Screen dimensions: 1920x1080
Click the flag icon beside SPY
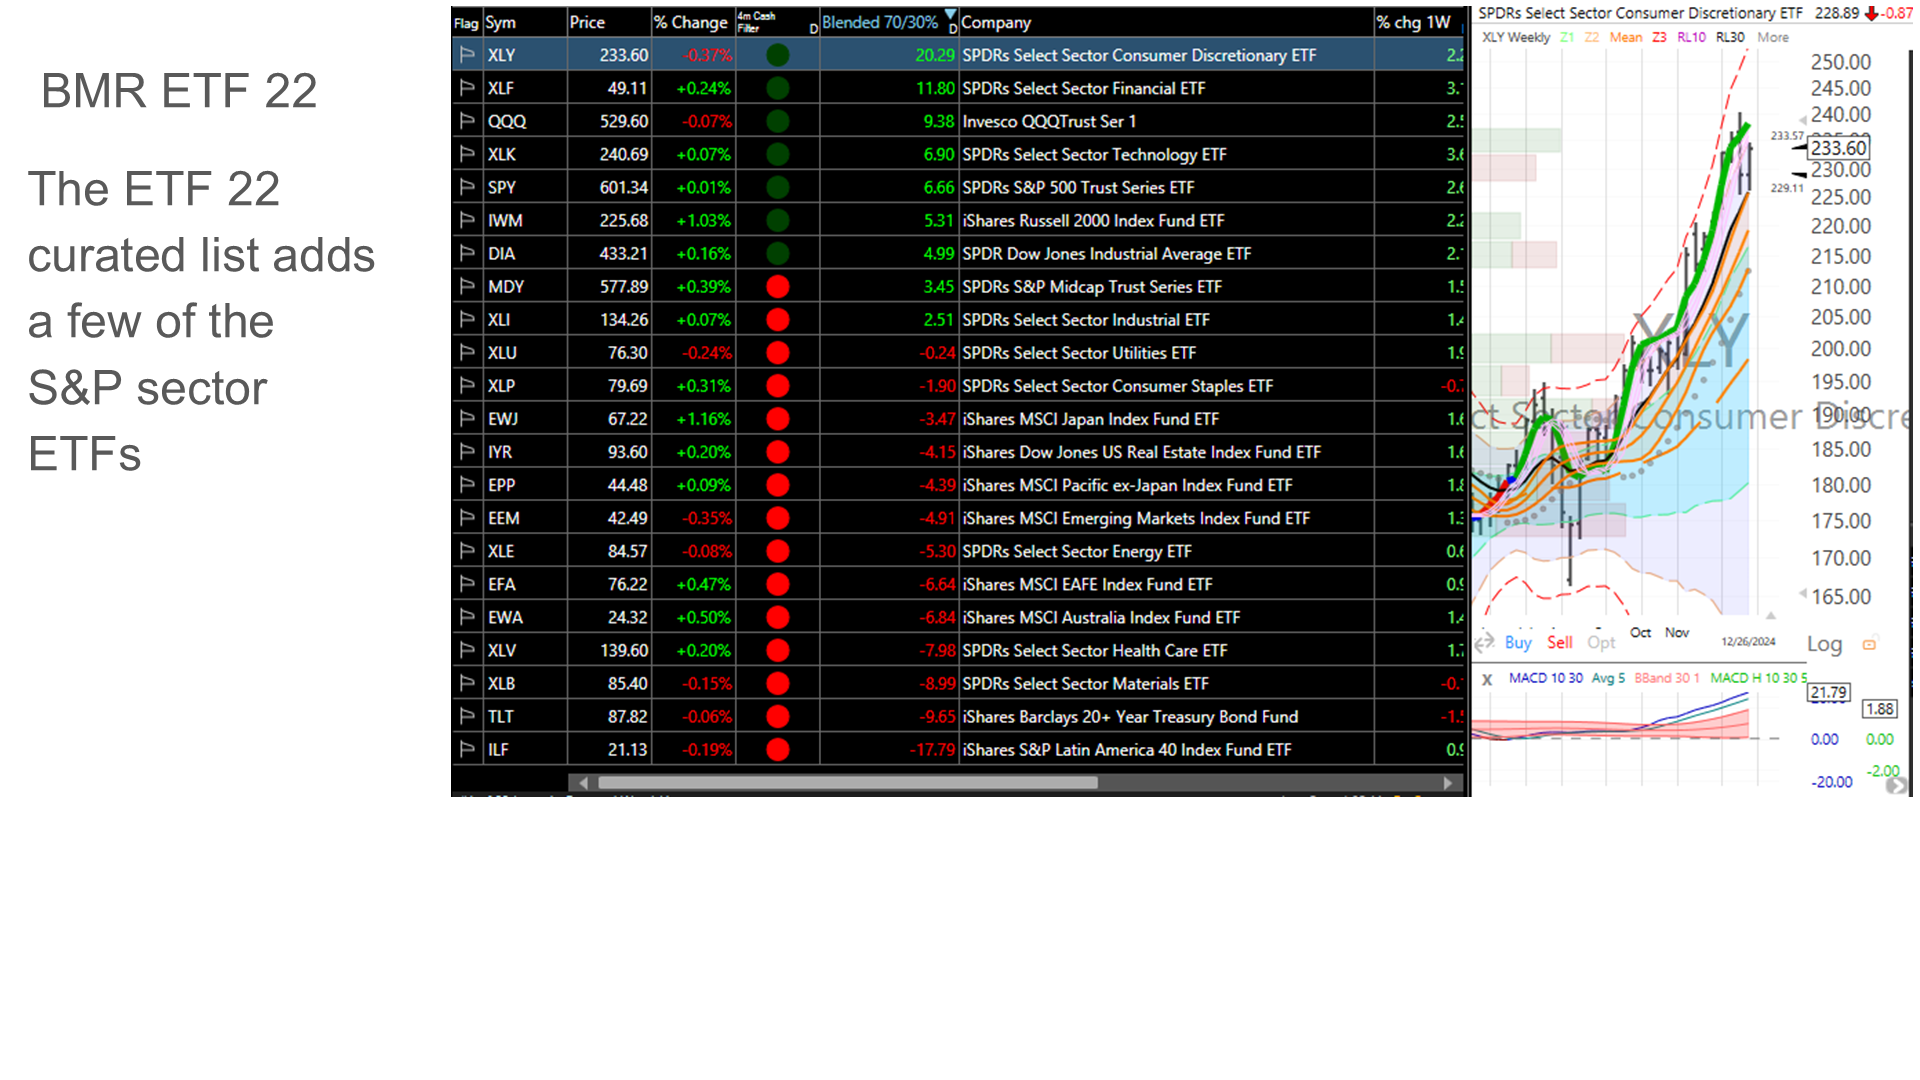(466, 187)
